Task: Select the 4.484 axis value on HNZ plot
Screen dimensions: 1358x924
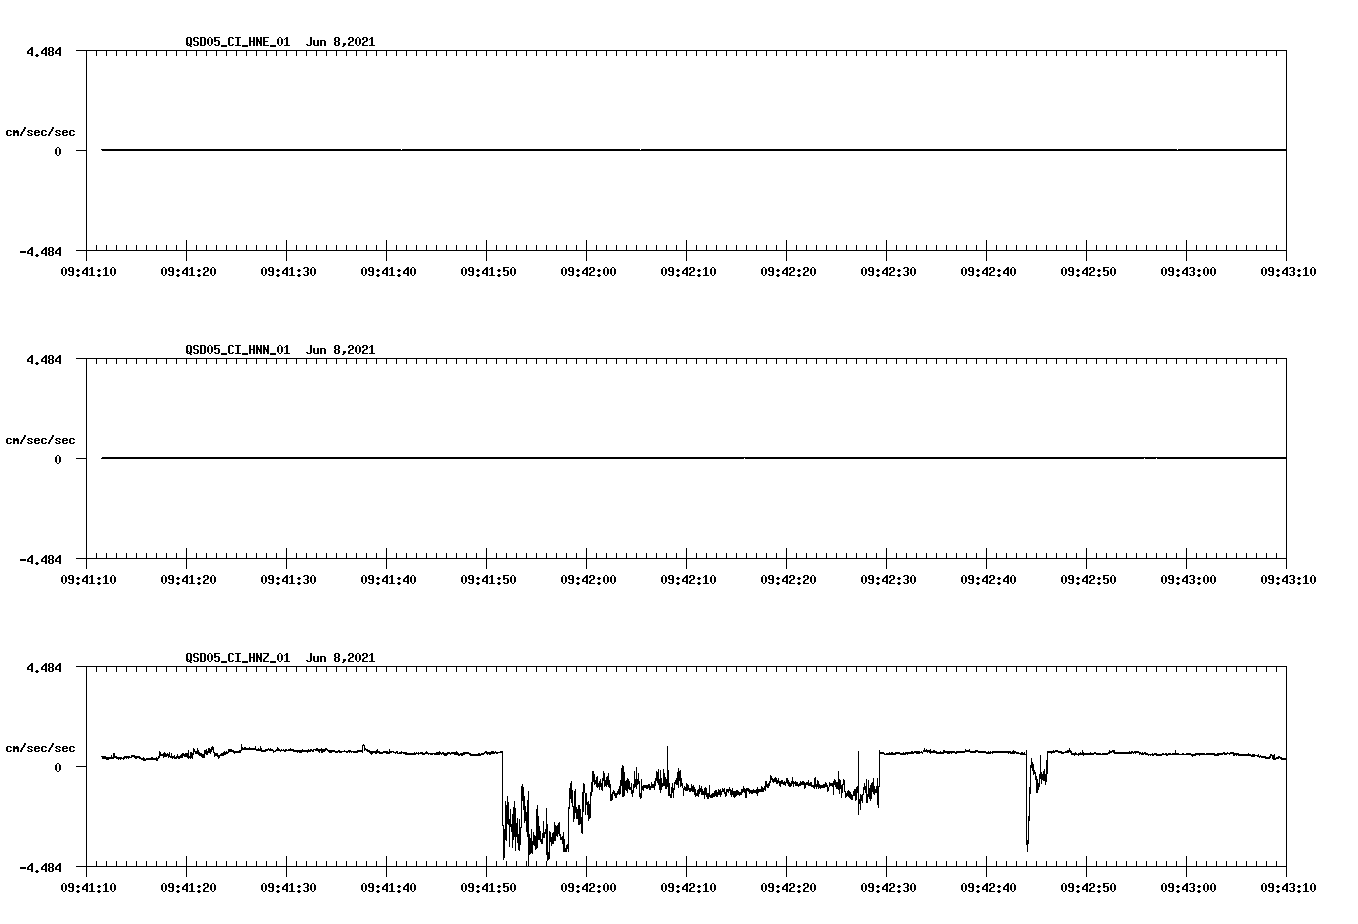Action: click(x=43, y=667)
